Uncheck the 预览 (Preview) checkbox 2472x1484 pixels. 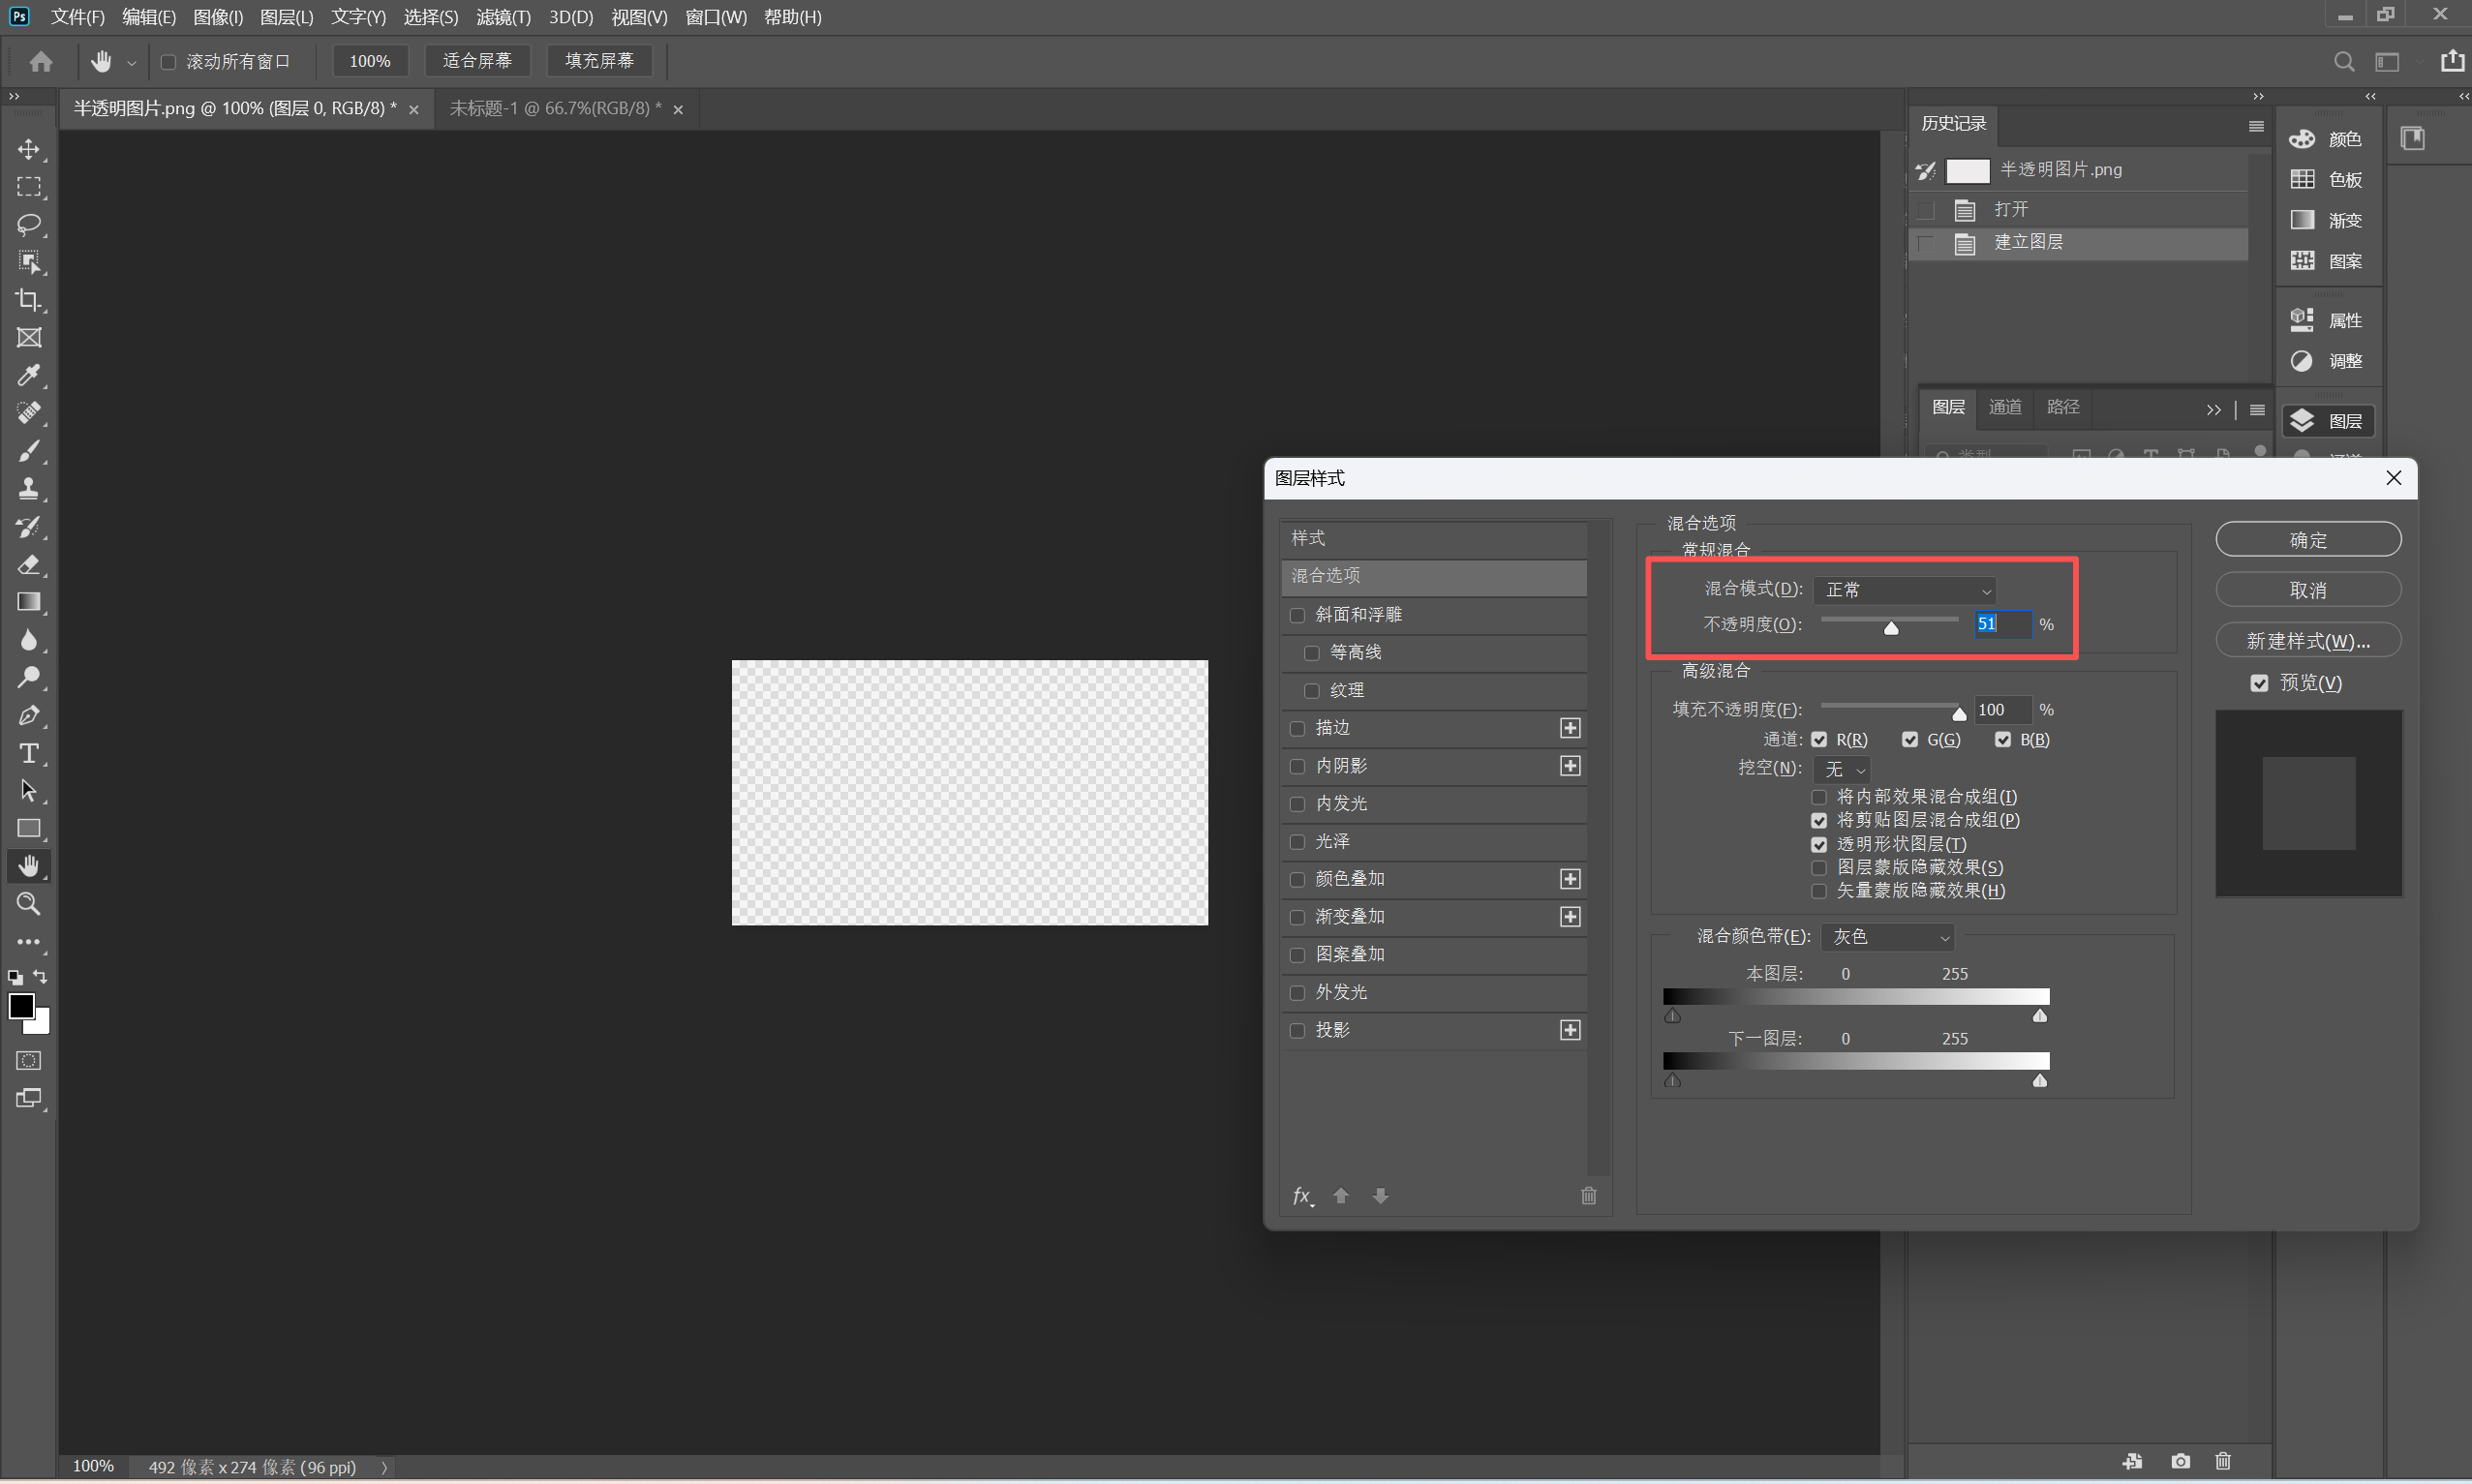pos(2259,683)
